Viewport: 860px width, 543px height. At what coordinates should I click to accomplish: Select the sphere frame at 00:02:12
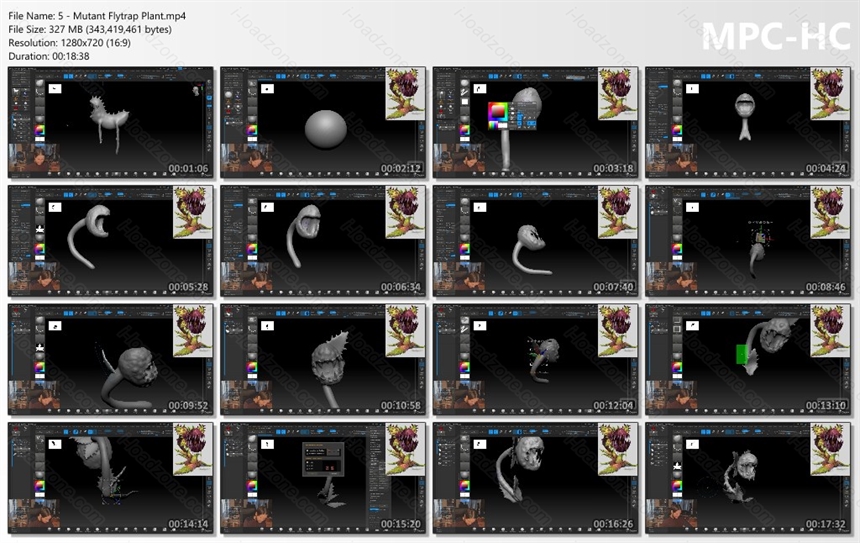point(323,122)
